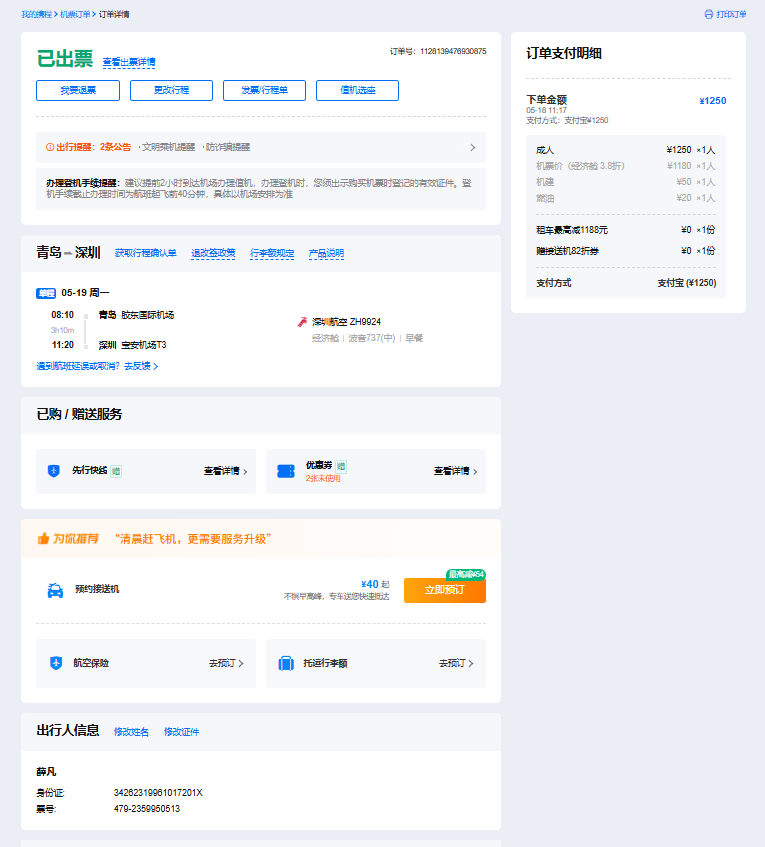The image size is (765, 847).
Task: Open 去预订 for 托运行李额
Action: [x=456, y=663]
